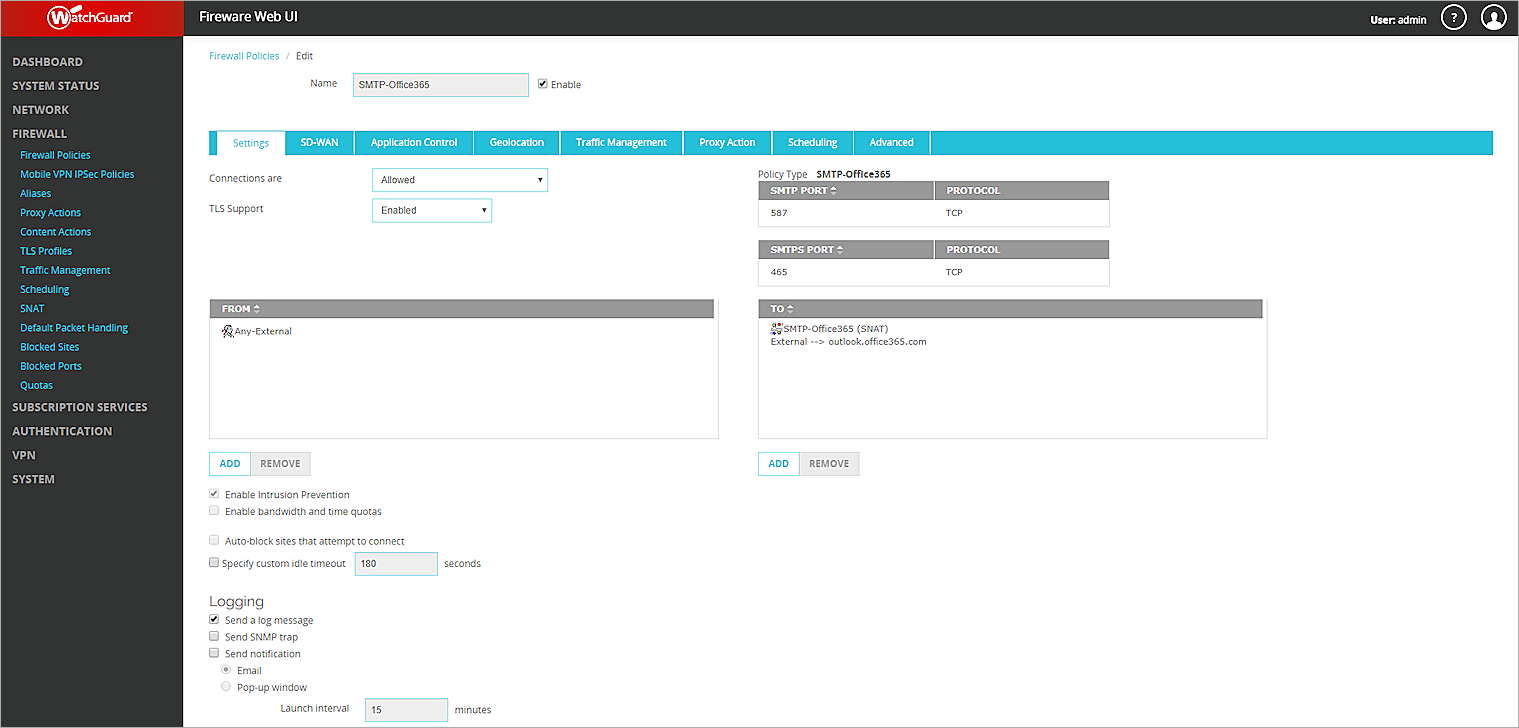This screenshot has width=1519, height=728.
Task: Sort the FROM column using its sort arrows
Action: point(254,308)
